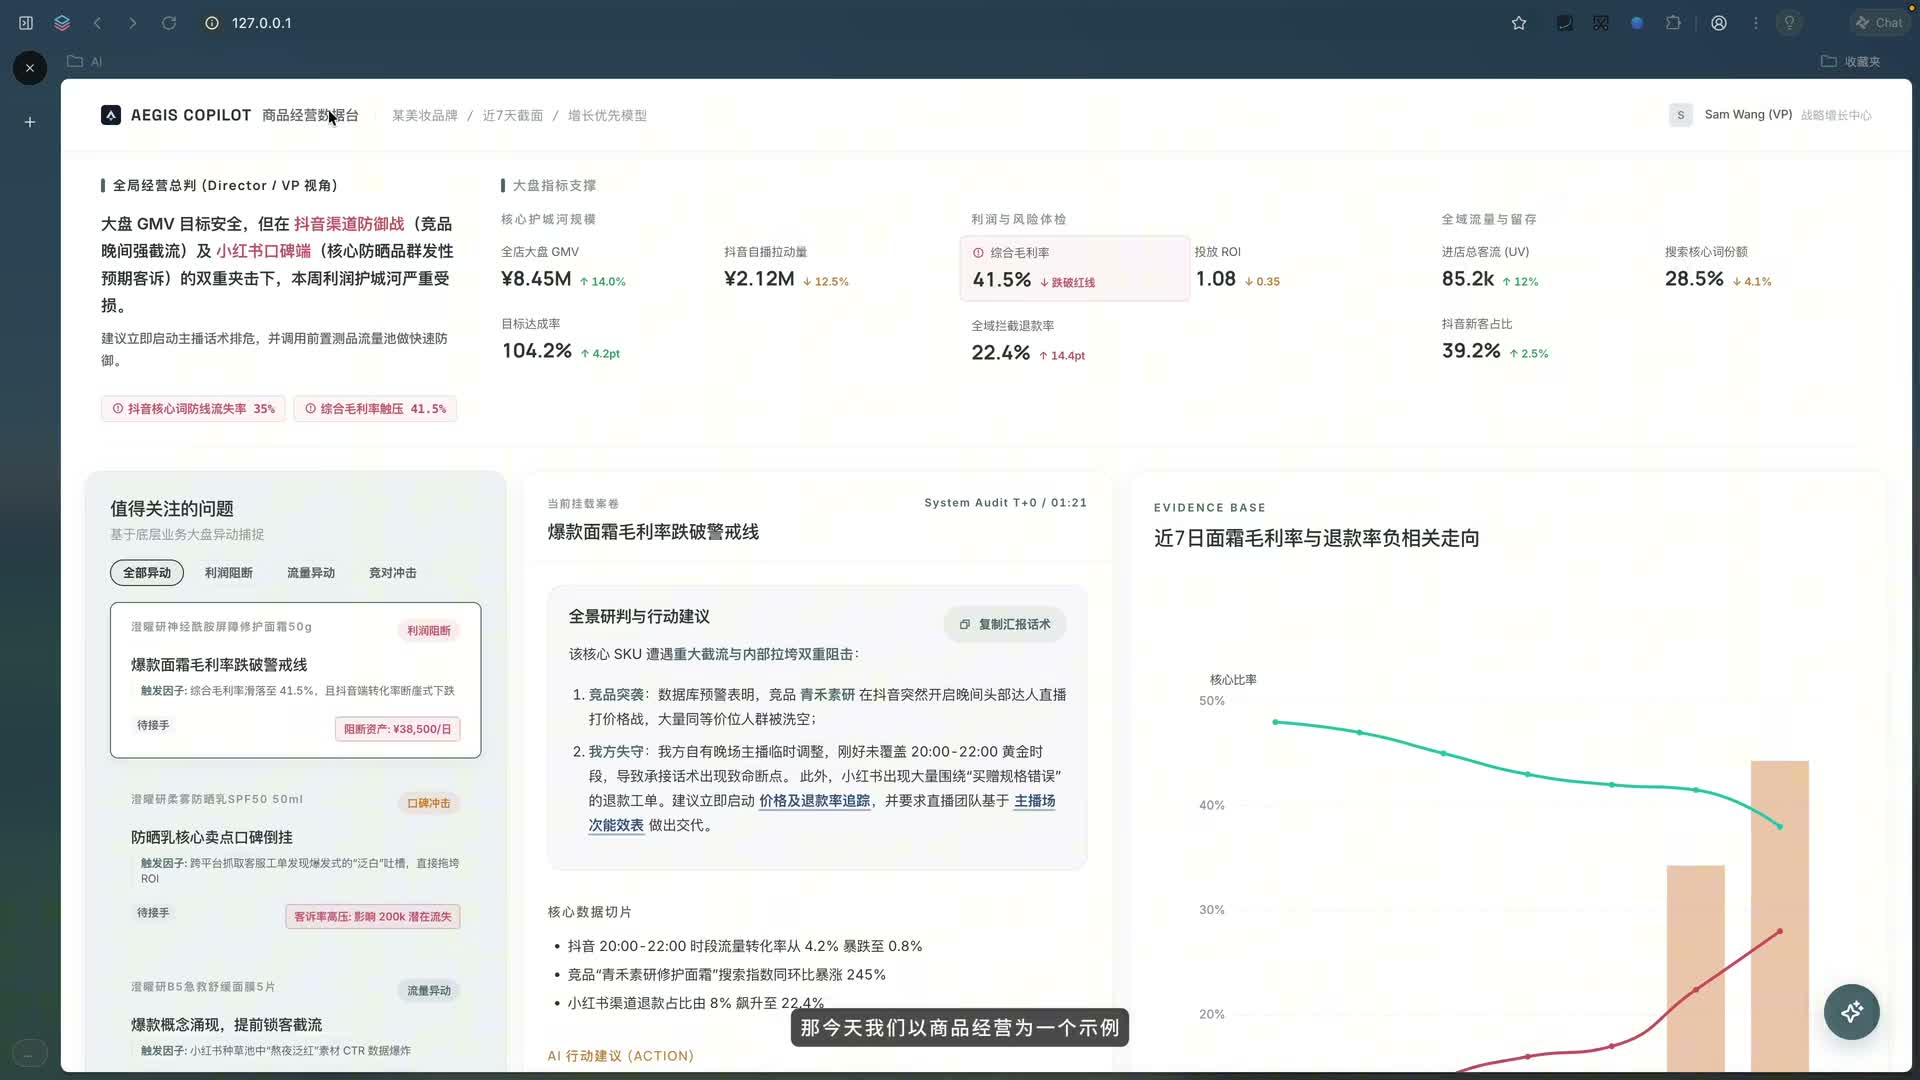Bookmark the page with the star icon
This screenshot has height=1080, width=1920.
[x=1519, y=22]
